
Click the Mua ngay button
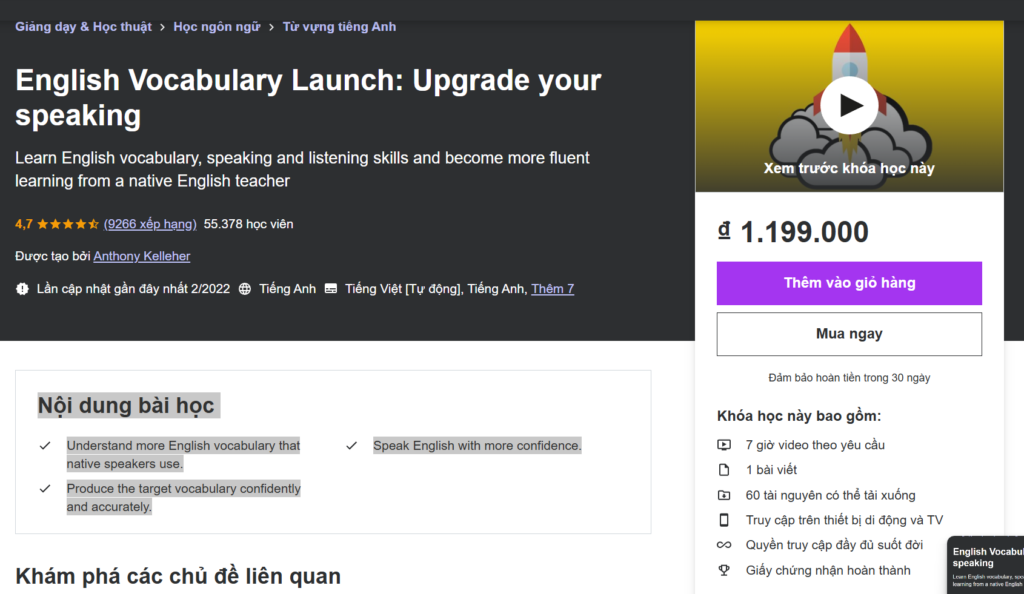point(849,334)
